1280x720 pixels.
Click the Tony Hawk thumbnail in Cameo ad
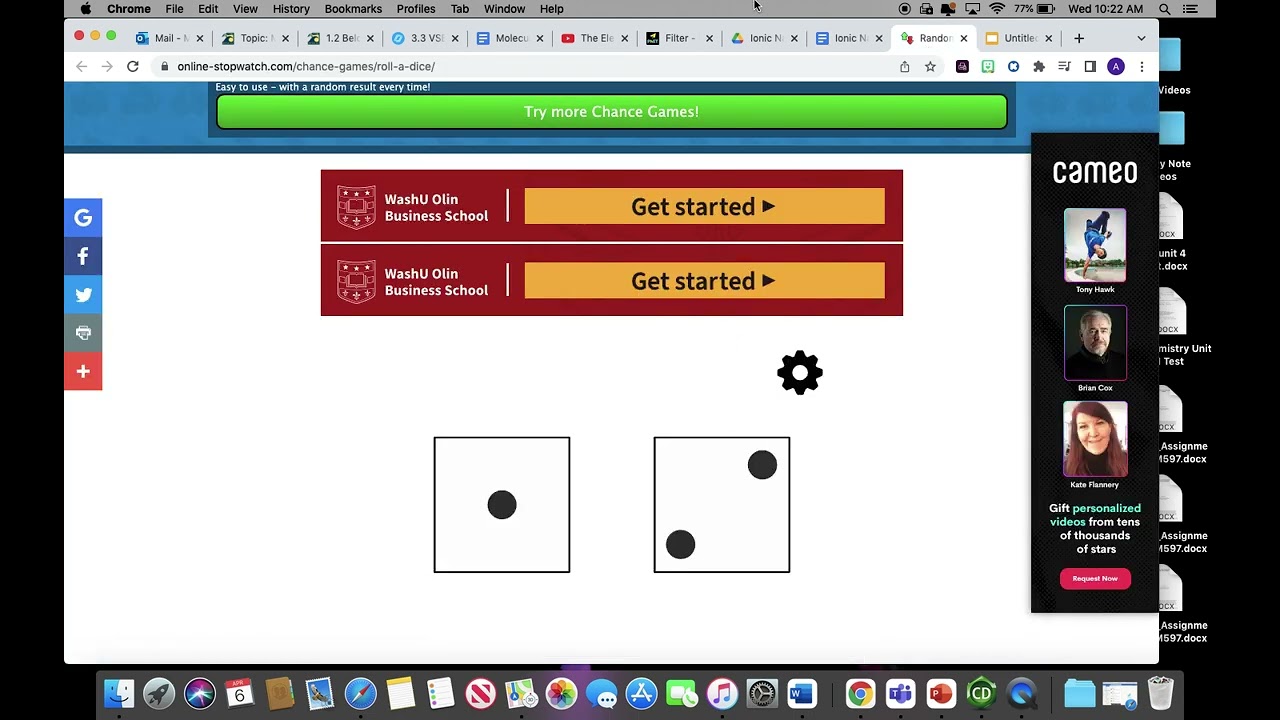pos(1095,245)
